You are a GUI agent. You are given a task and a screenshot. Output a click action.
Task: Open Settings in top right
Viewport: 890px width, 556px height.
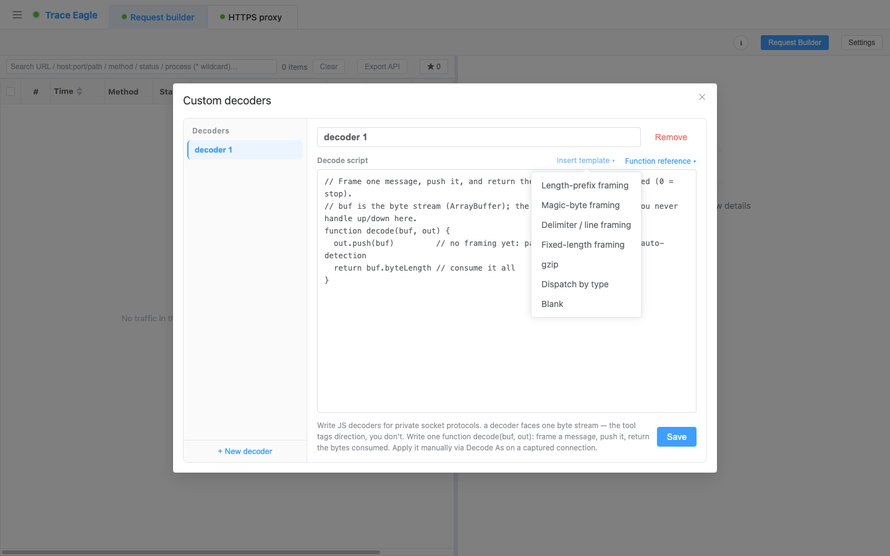click(x=861, y=43)
